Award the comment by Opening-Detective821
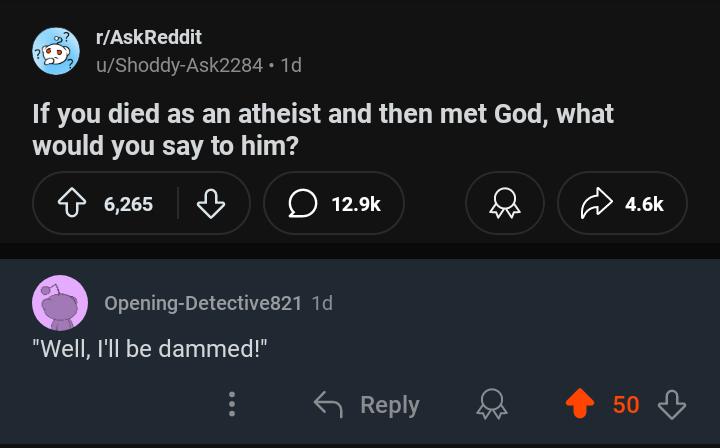The image size is (720, 448). 490,404
